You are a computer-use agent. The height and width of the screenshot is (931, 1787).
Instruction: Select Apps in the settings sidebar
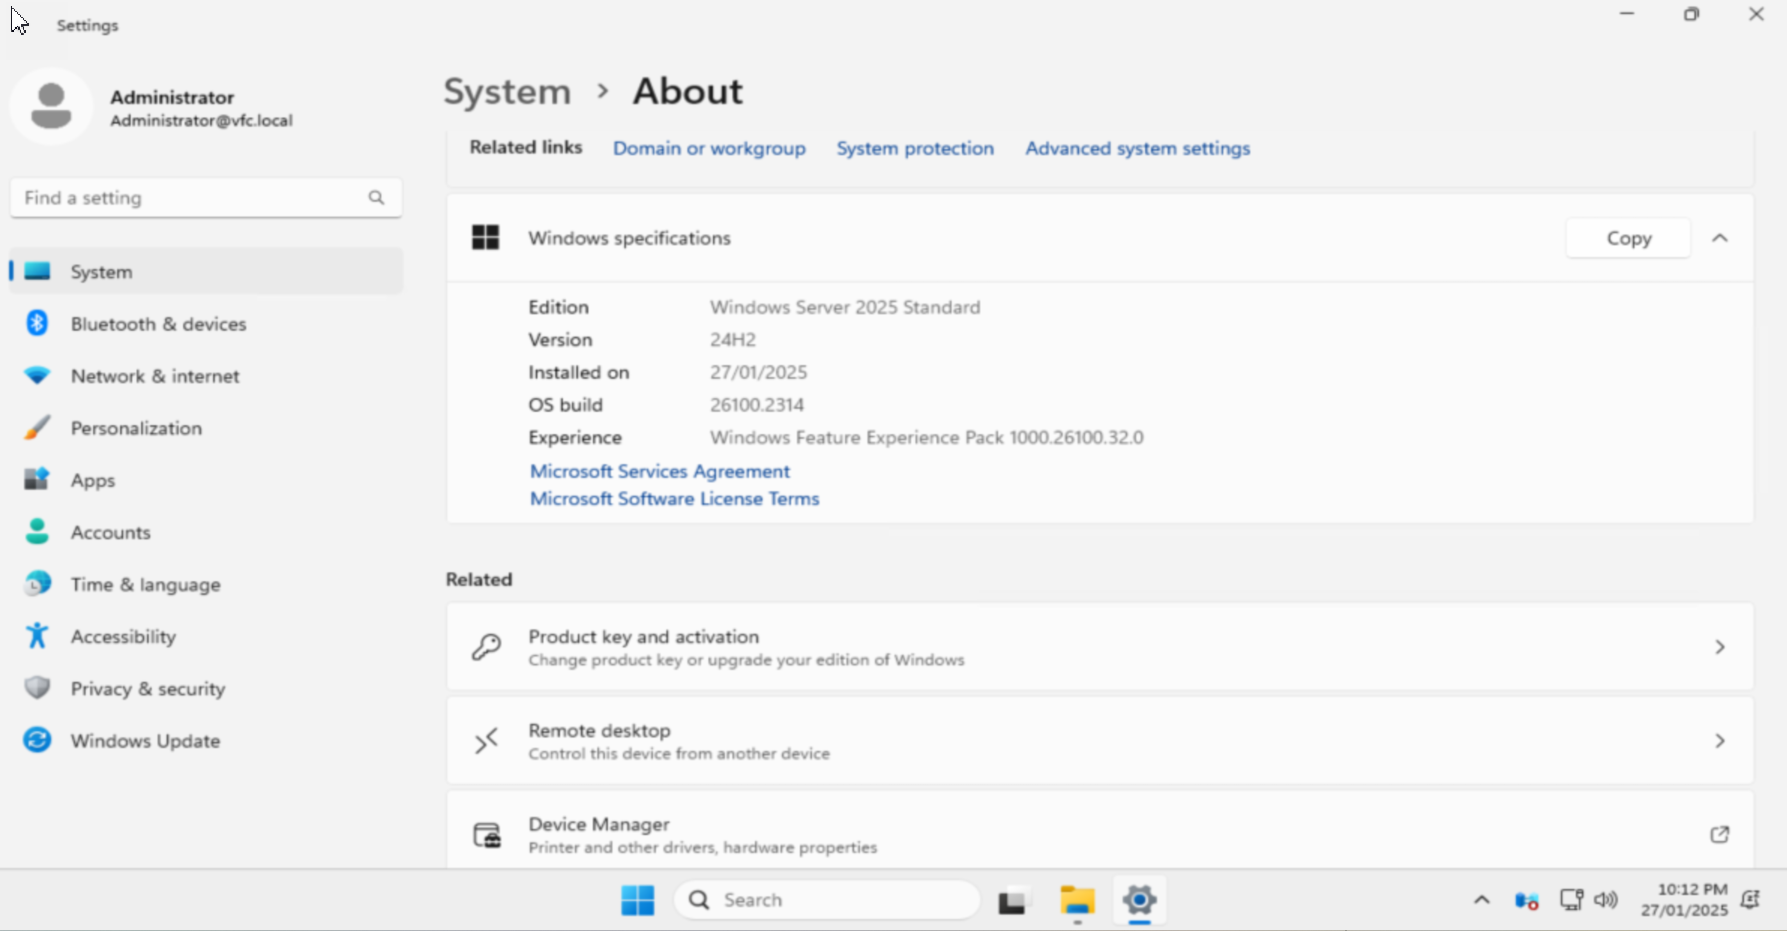click(x=93, y=480)
